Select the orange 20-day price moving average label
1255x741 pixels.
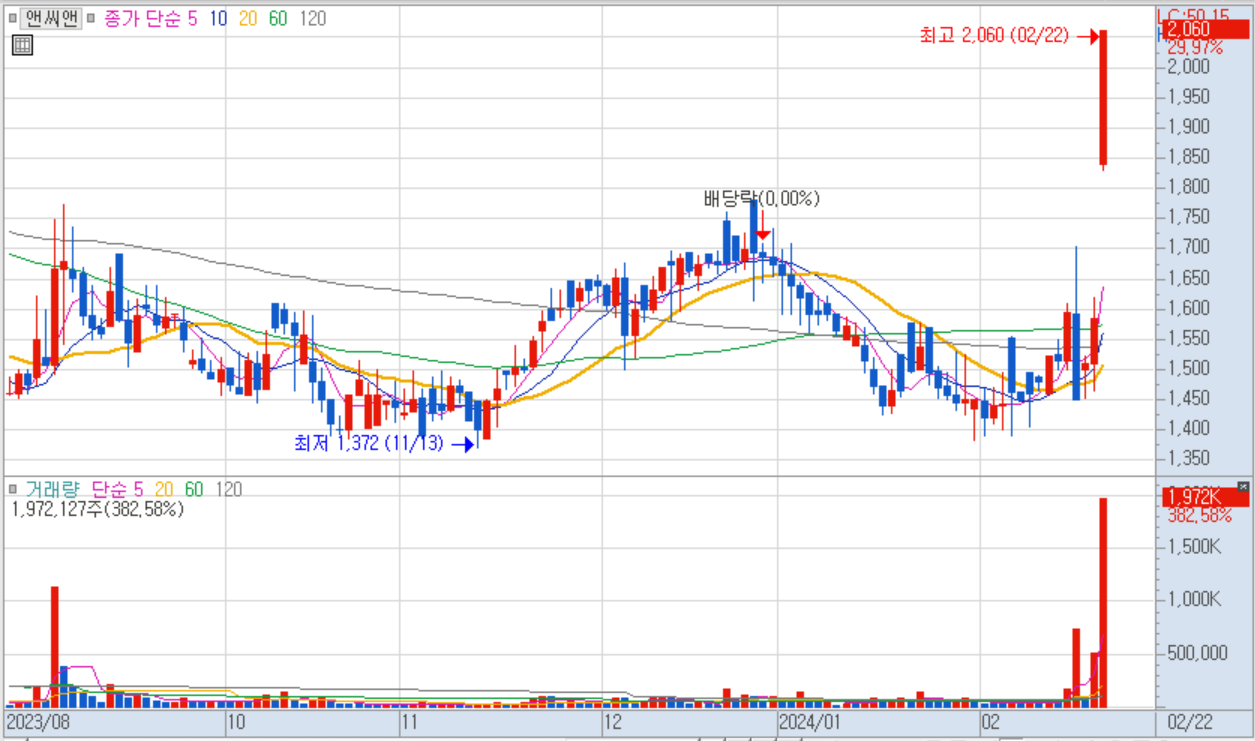(249, 18)
